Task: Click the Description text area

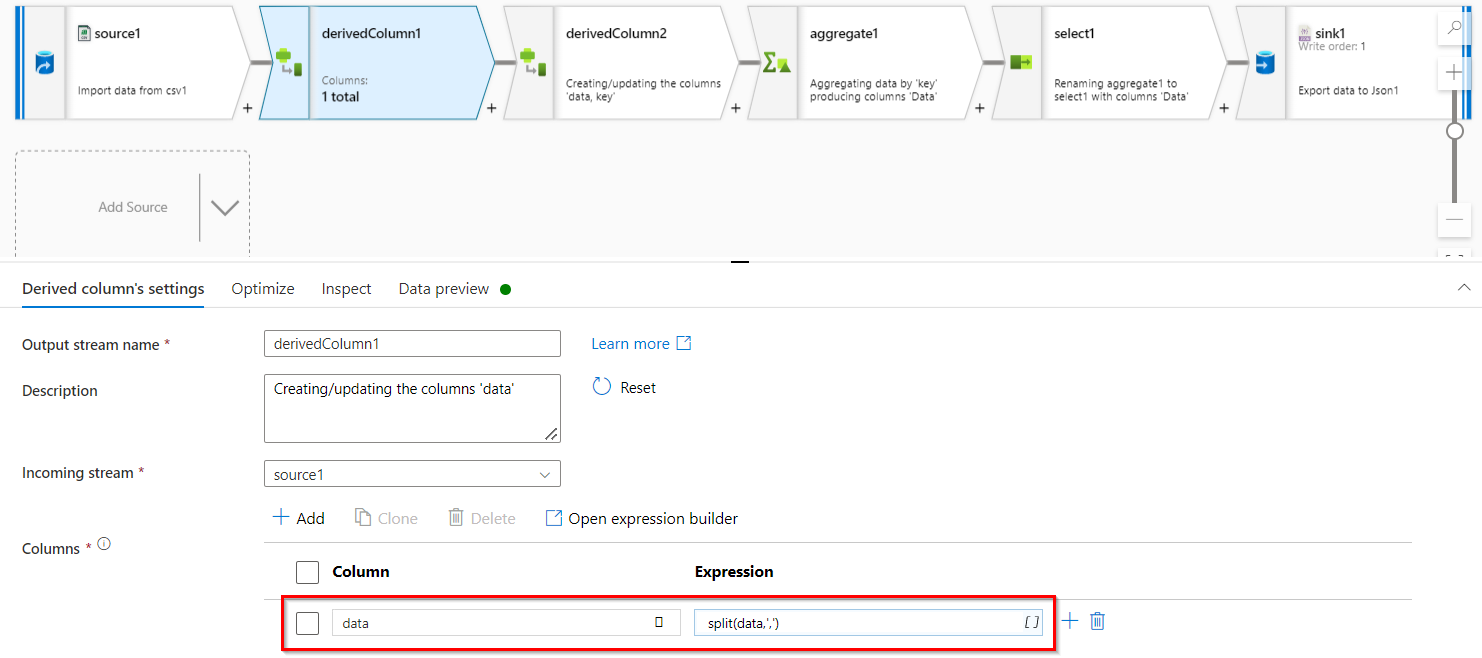Action: [412, 409]
